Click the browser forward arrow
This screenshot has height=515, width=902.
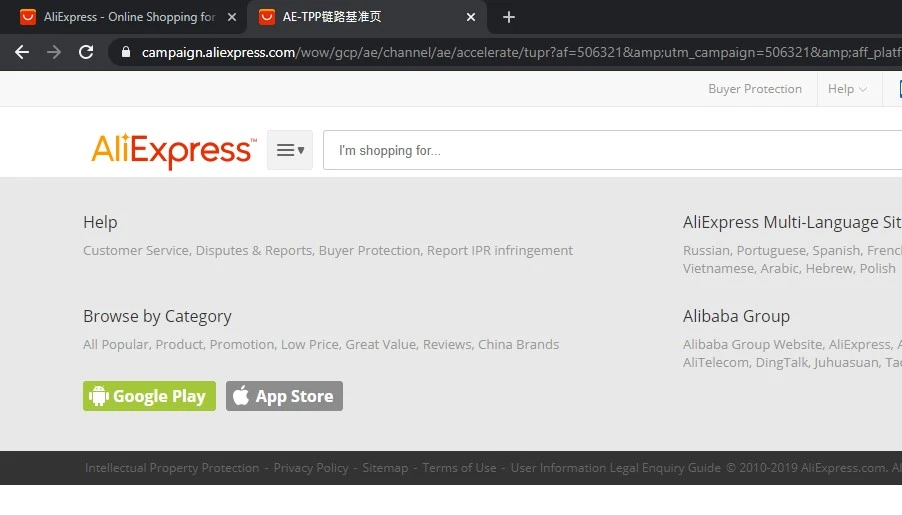[x=54, y=52]
